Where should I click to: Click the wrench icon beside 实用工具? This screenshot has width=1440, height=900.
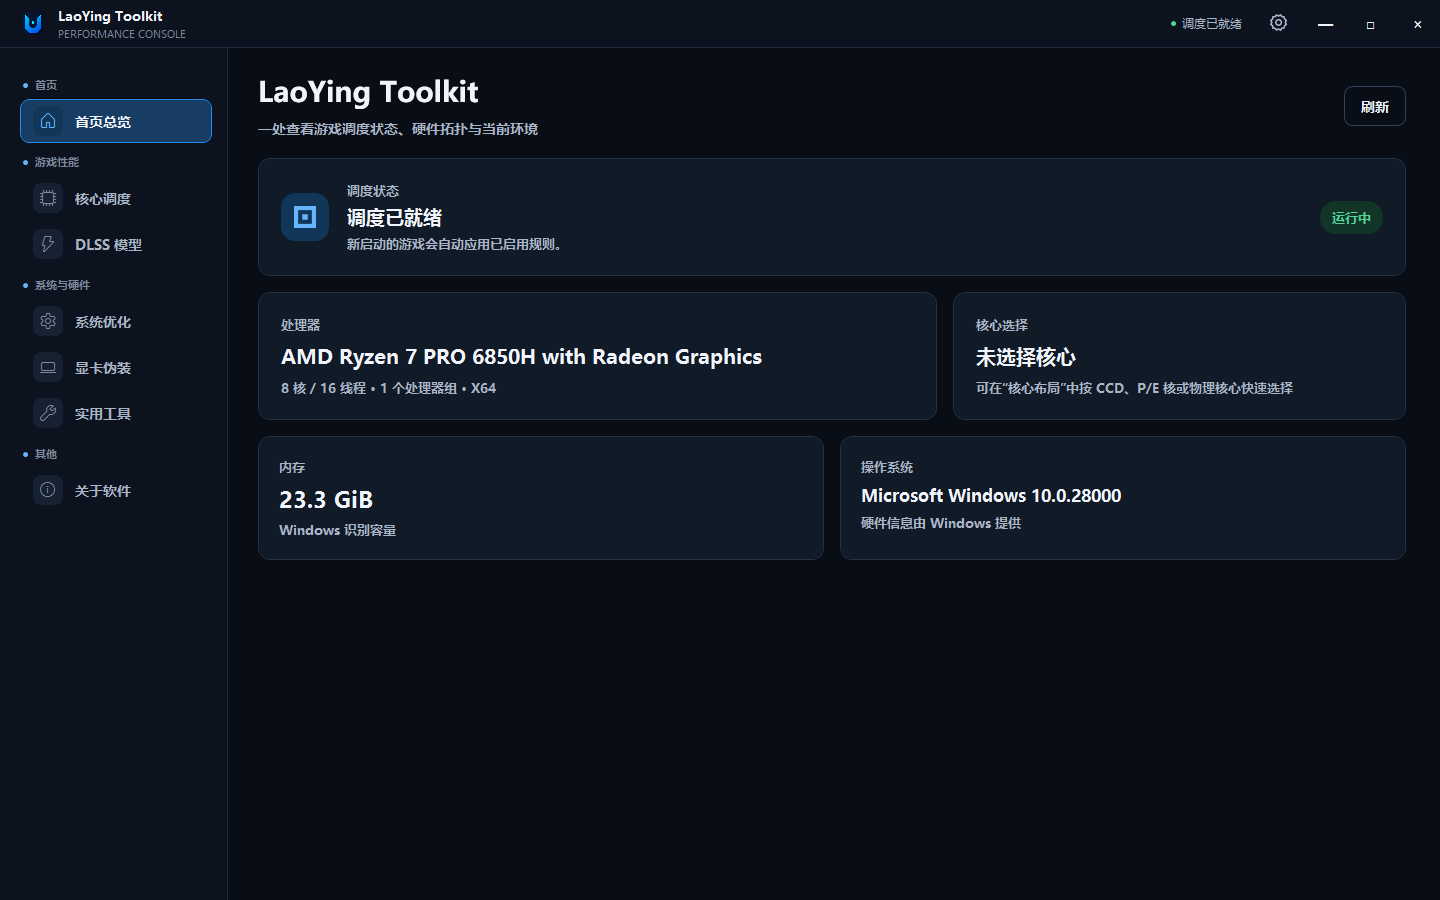[x=48, y=413]
